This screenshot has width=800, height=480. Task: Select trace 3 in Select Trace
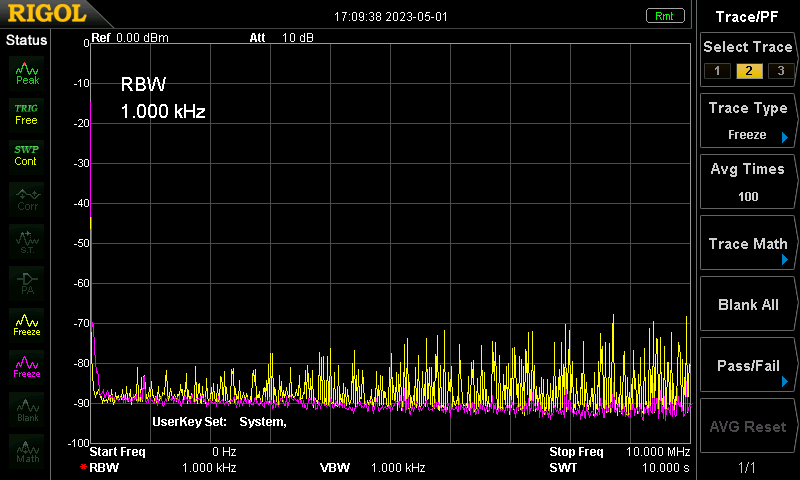(x=781, y=71)
